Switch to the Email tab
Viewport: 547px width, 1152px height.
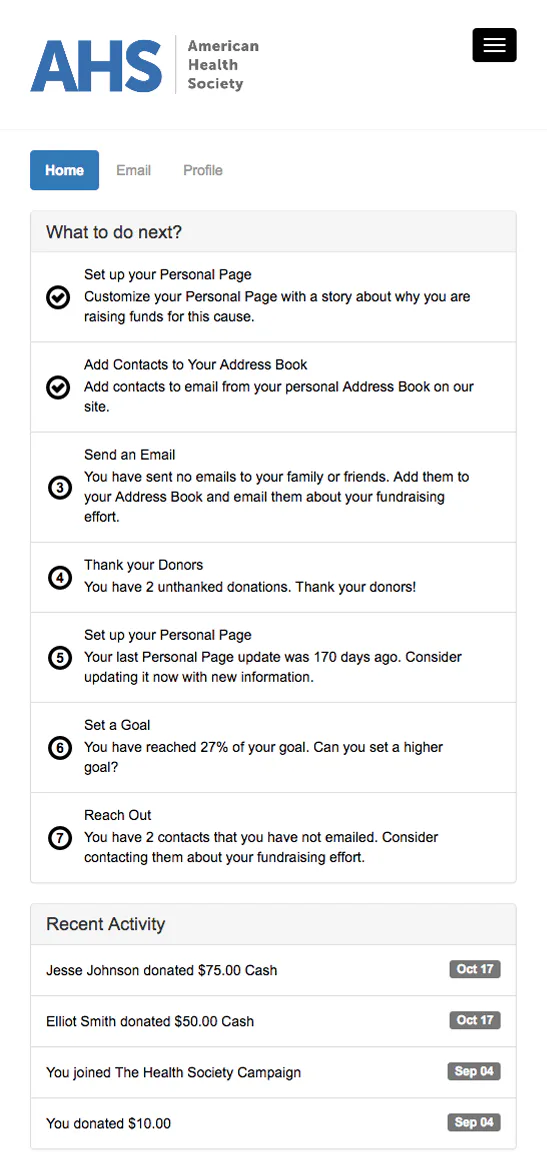(x=134, y=170)
